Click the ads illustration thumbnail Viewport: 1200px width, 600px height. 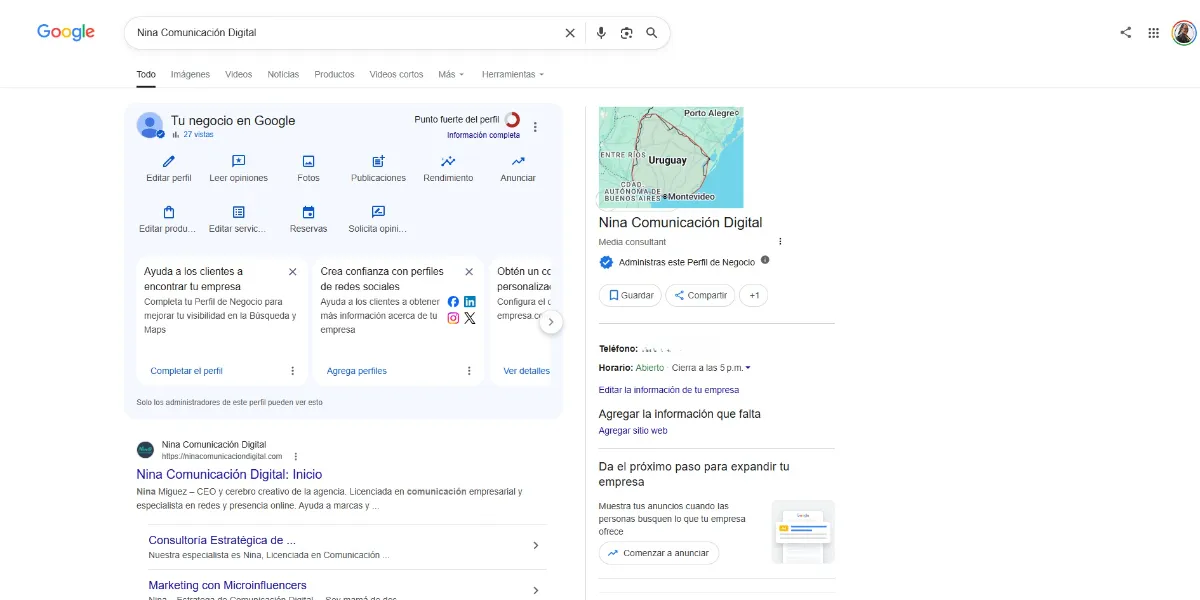tap(803, 532)
